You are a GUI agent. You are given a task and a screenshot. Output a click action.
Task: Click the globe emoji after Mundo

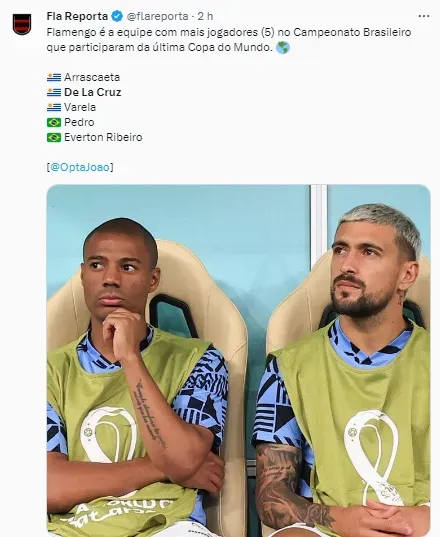pyautogui.click(x=283, y=47)
